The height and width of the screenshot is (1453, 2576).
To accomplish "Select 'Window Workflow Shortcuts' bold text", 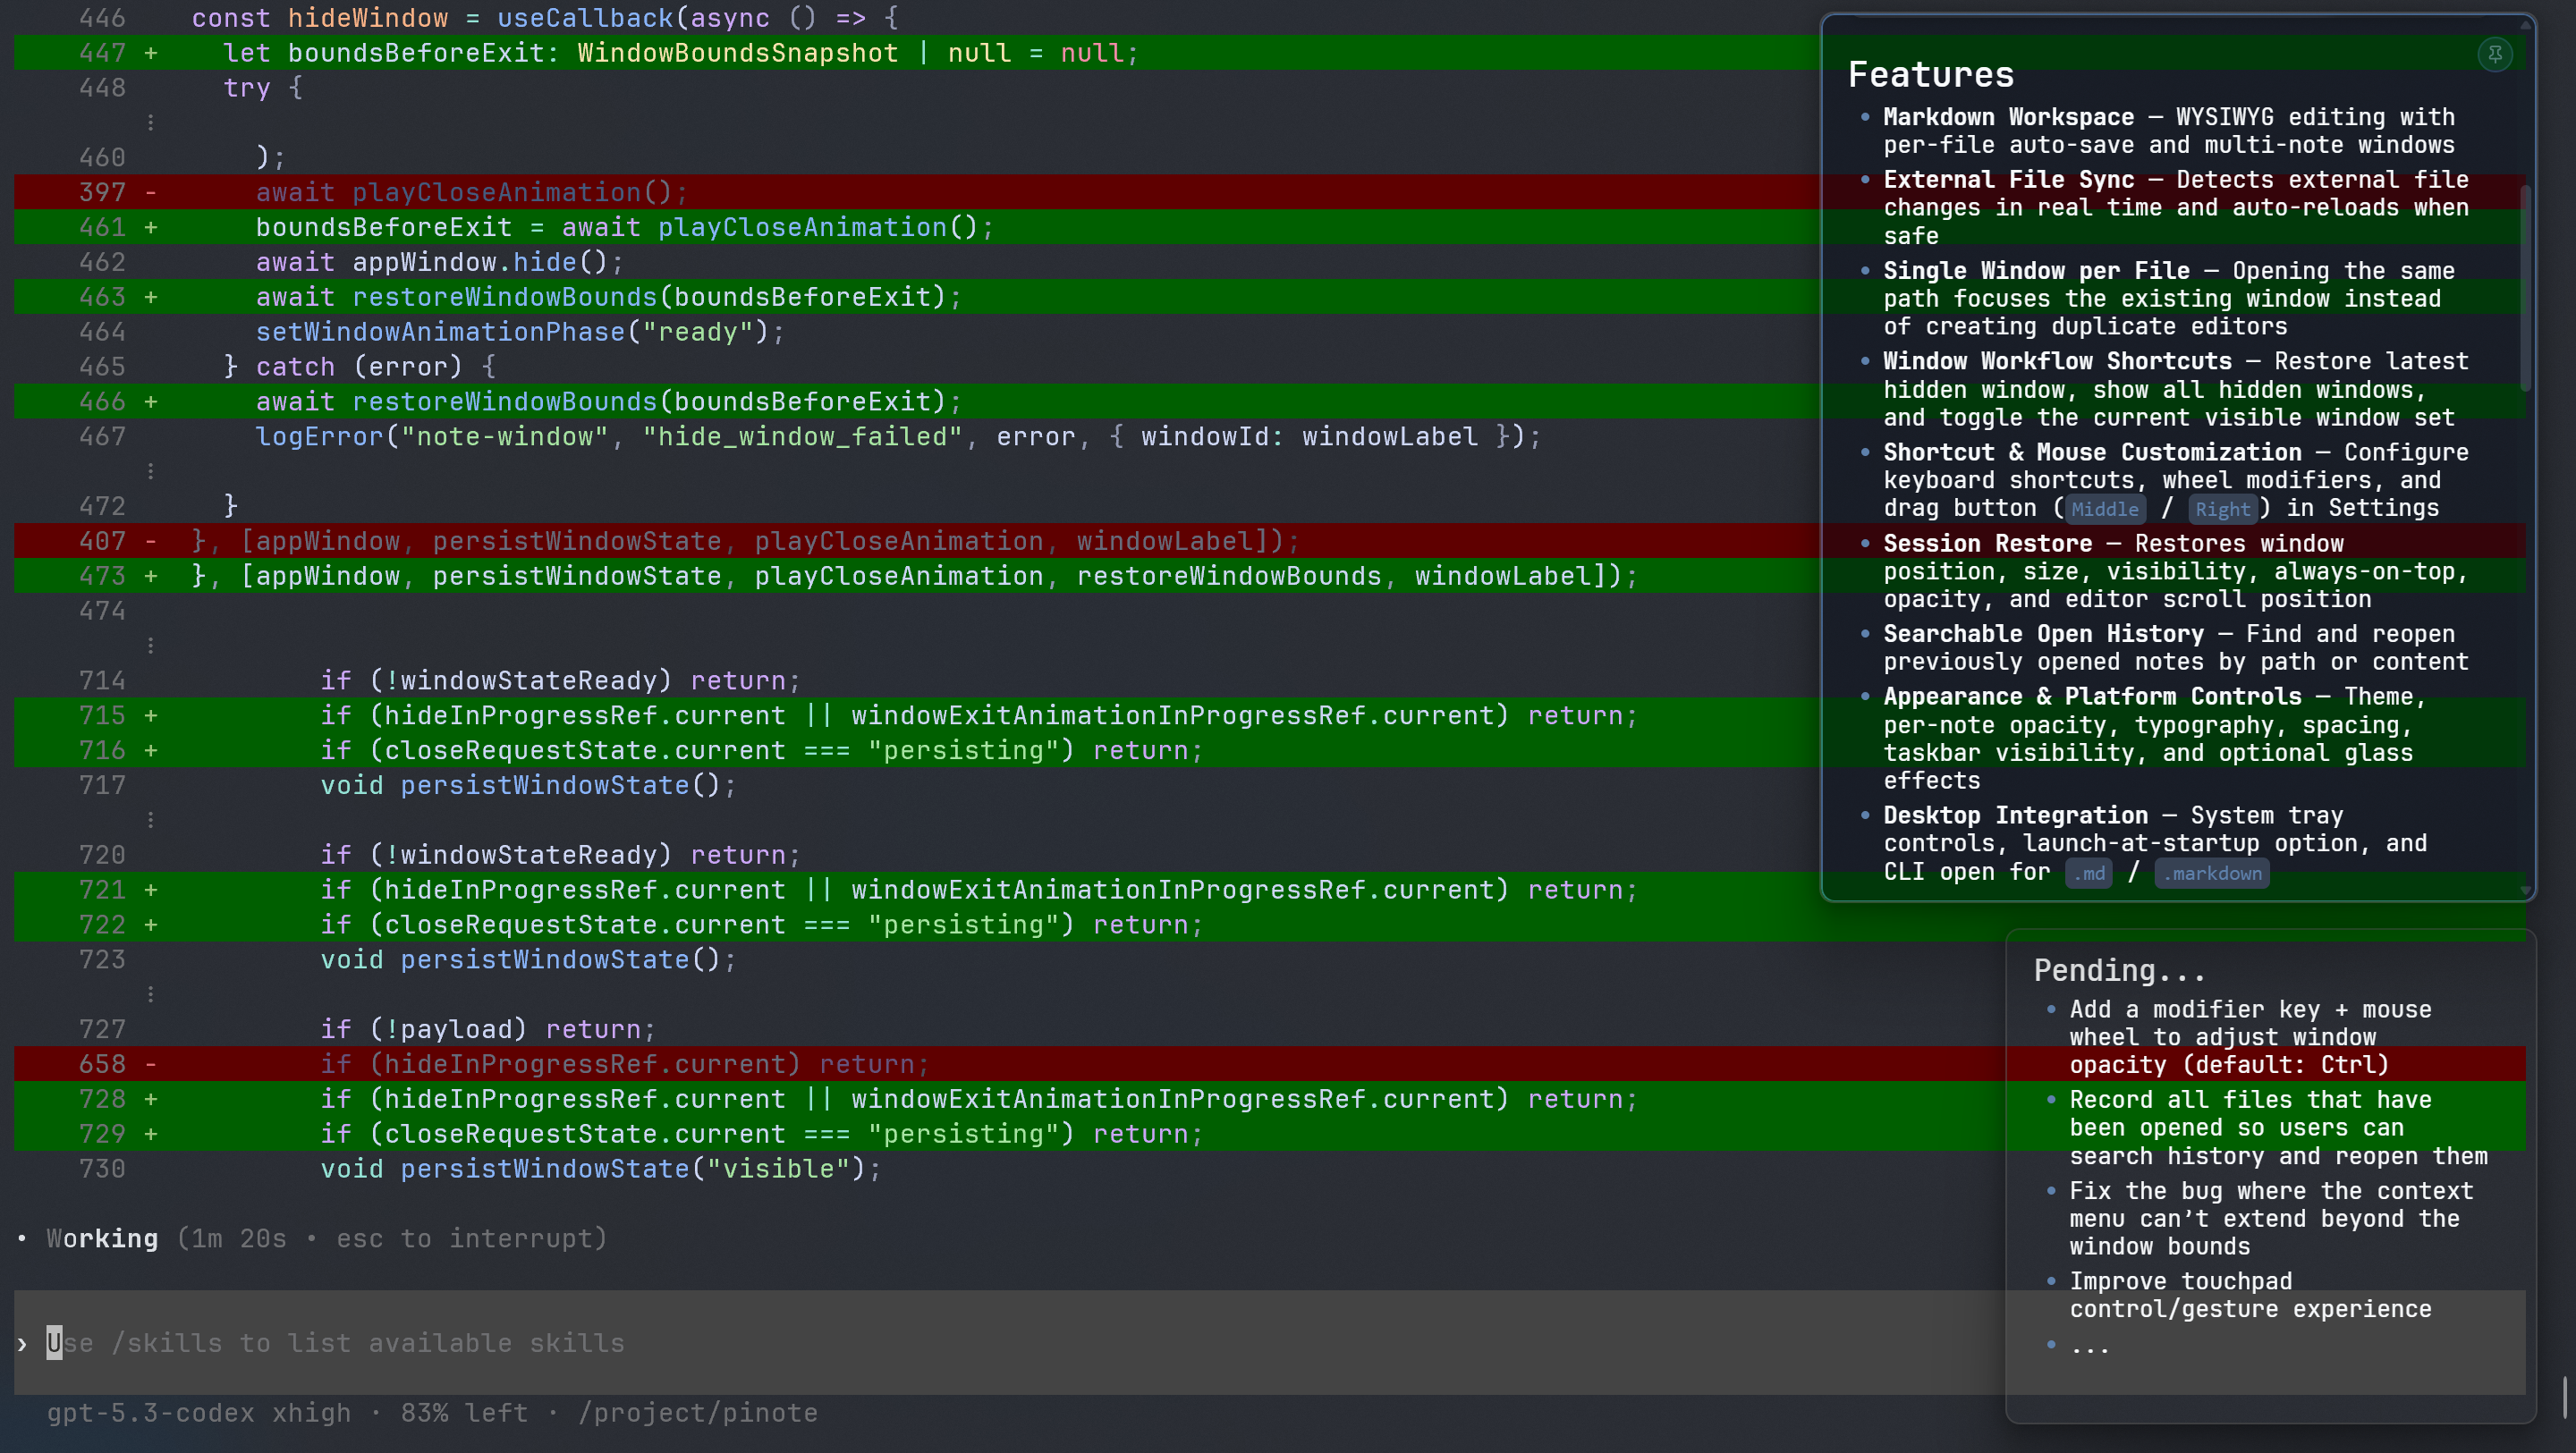I will (2057, 361).
